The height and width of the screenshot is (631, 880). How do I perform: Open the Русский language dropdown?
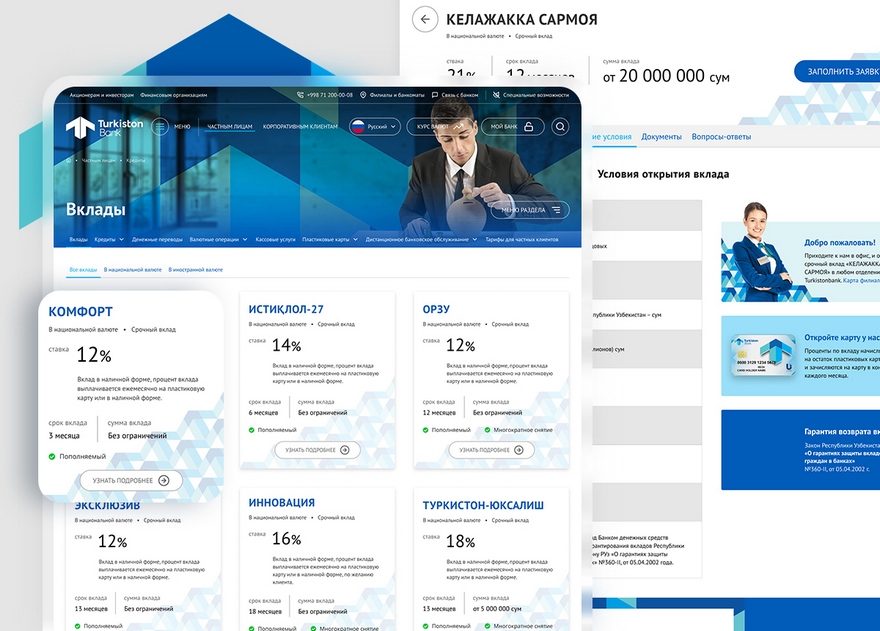coord(374,127)
